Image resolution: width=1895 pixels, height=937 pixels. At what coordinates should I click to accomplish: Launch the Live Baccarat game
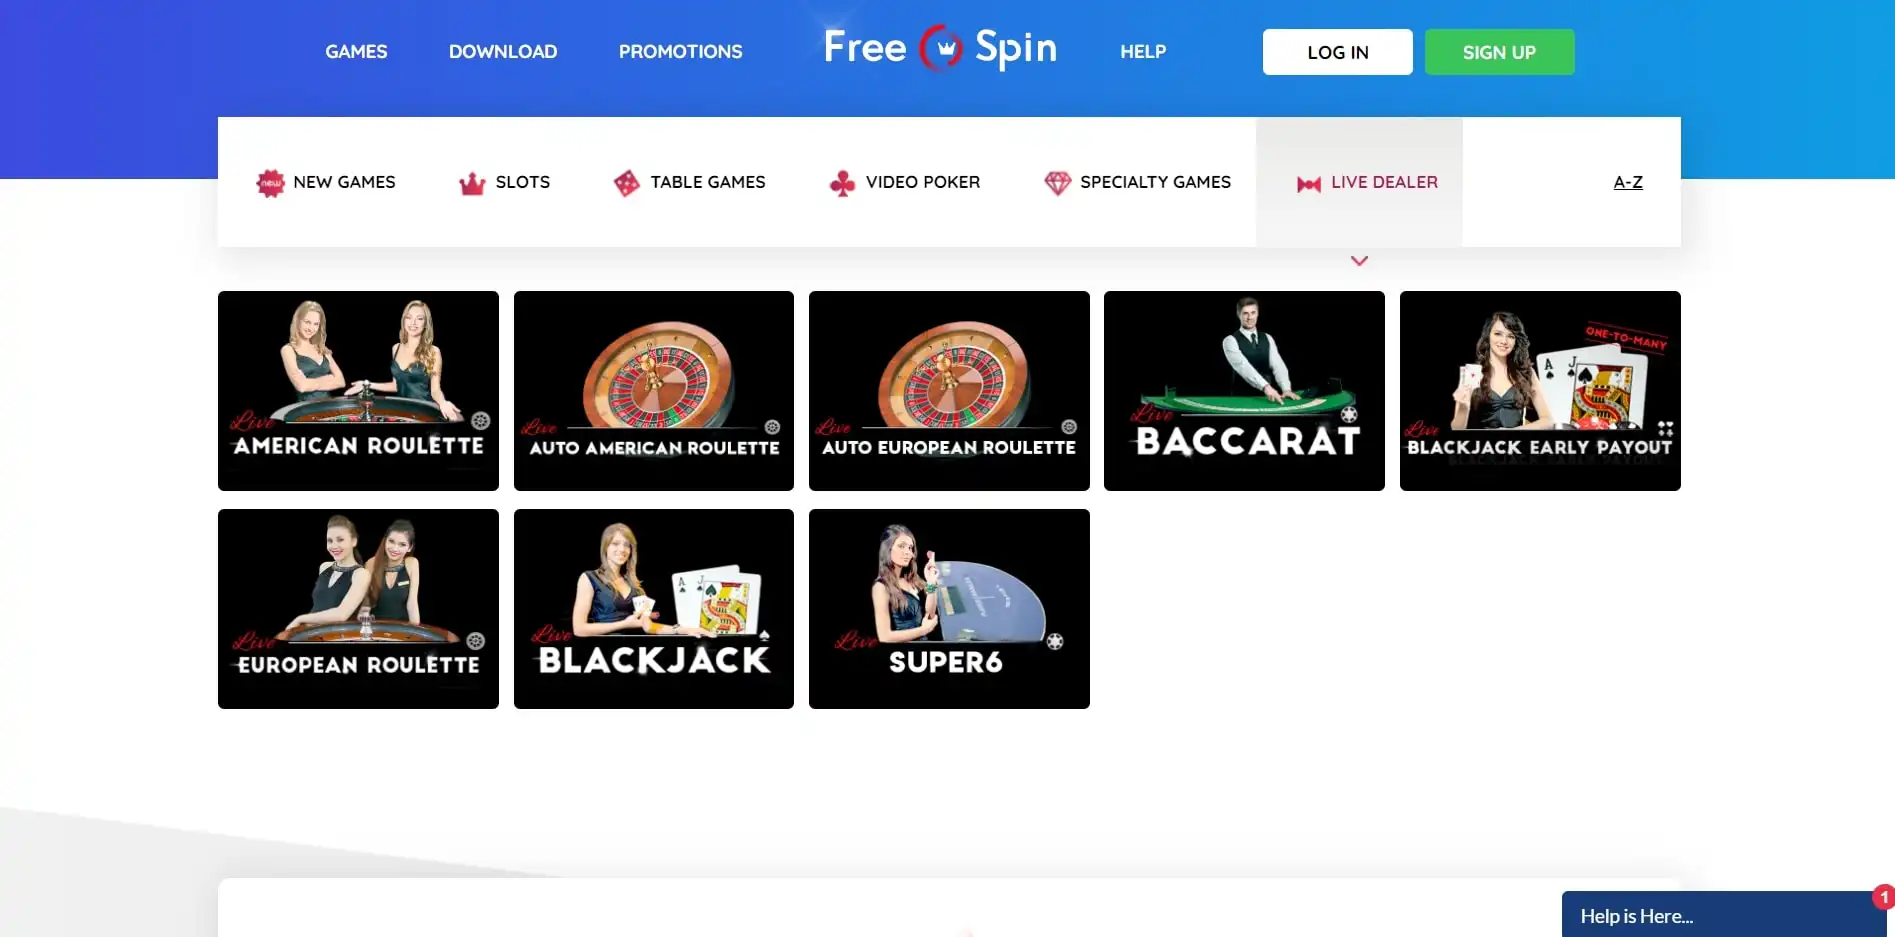click(x=1244, y=391)
